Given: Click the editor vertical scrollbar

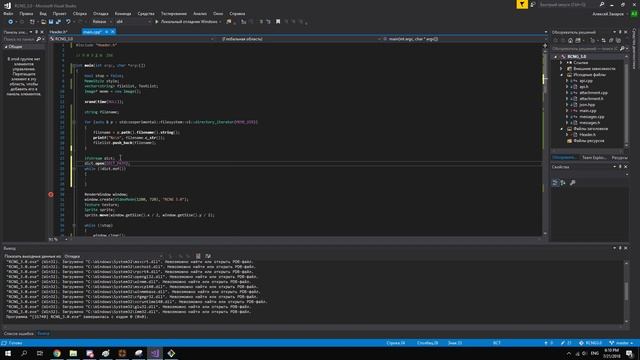Looking at the screenshot, I should coord(545,139).
